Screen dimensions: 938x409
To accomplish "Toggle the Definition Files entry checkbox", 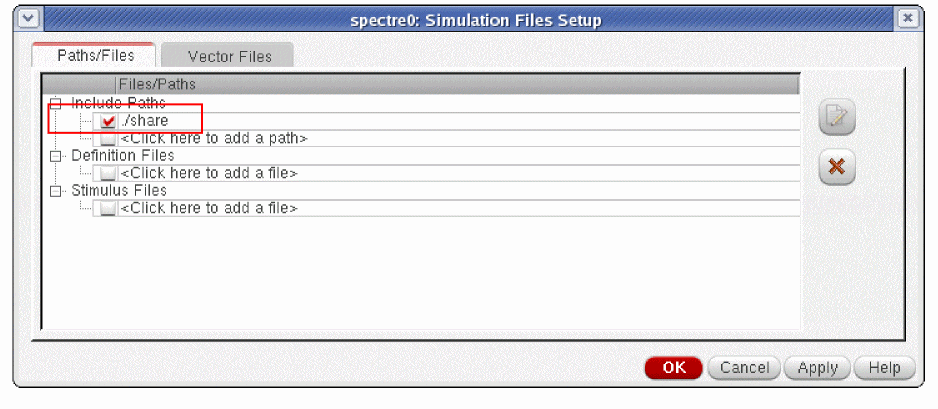I will [108, 174].
